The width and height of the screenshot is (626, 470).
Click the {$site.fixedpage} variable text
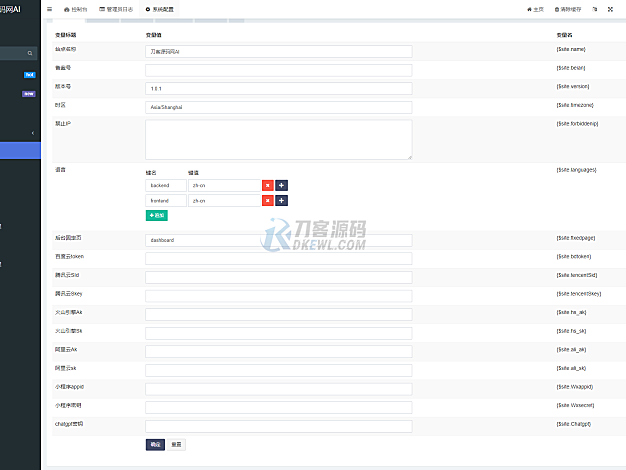(576, 238)
